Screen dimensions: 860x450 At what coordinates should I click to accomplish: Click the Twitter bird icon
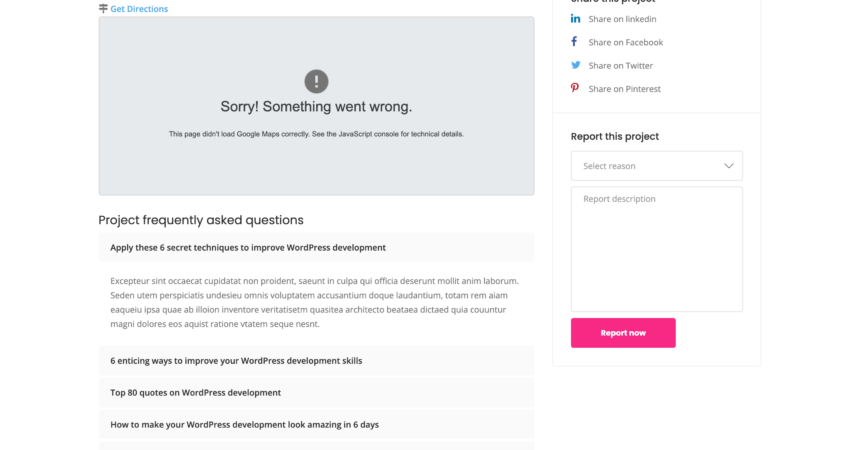point(575,65)
